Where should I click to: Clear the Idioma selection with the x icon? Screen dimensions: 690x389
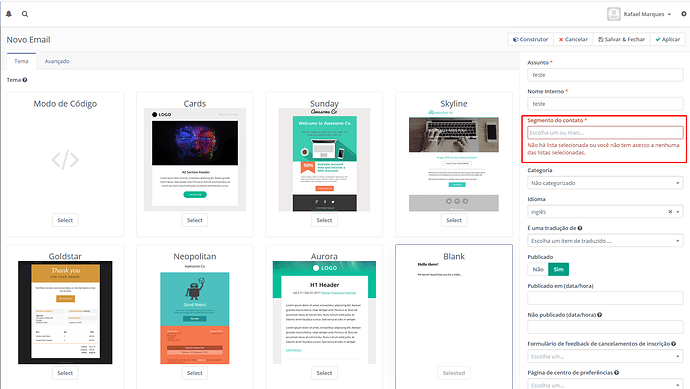[x=670, y=212]
